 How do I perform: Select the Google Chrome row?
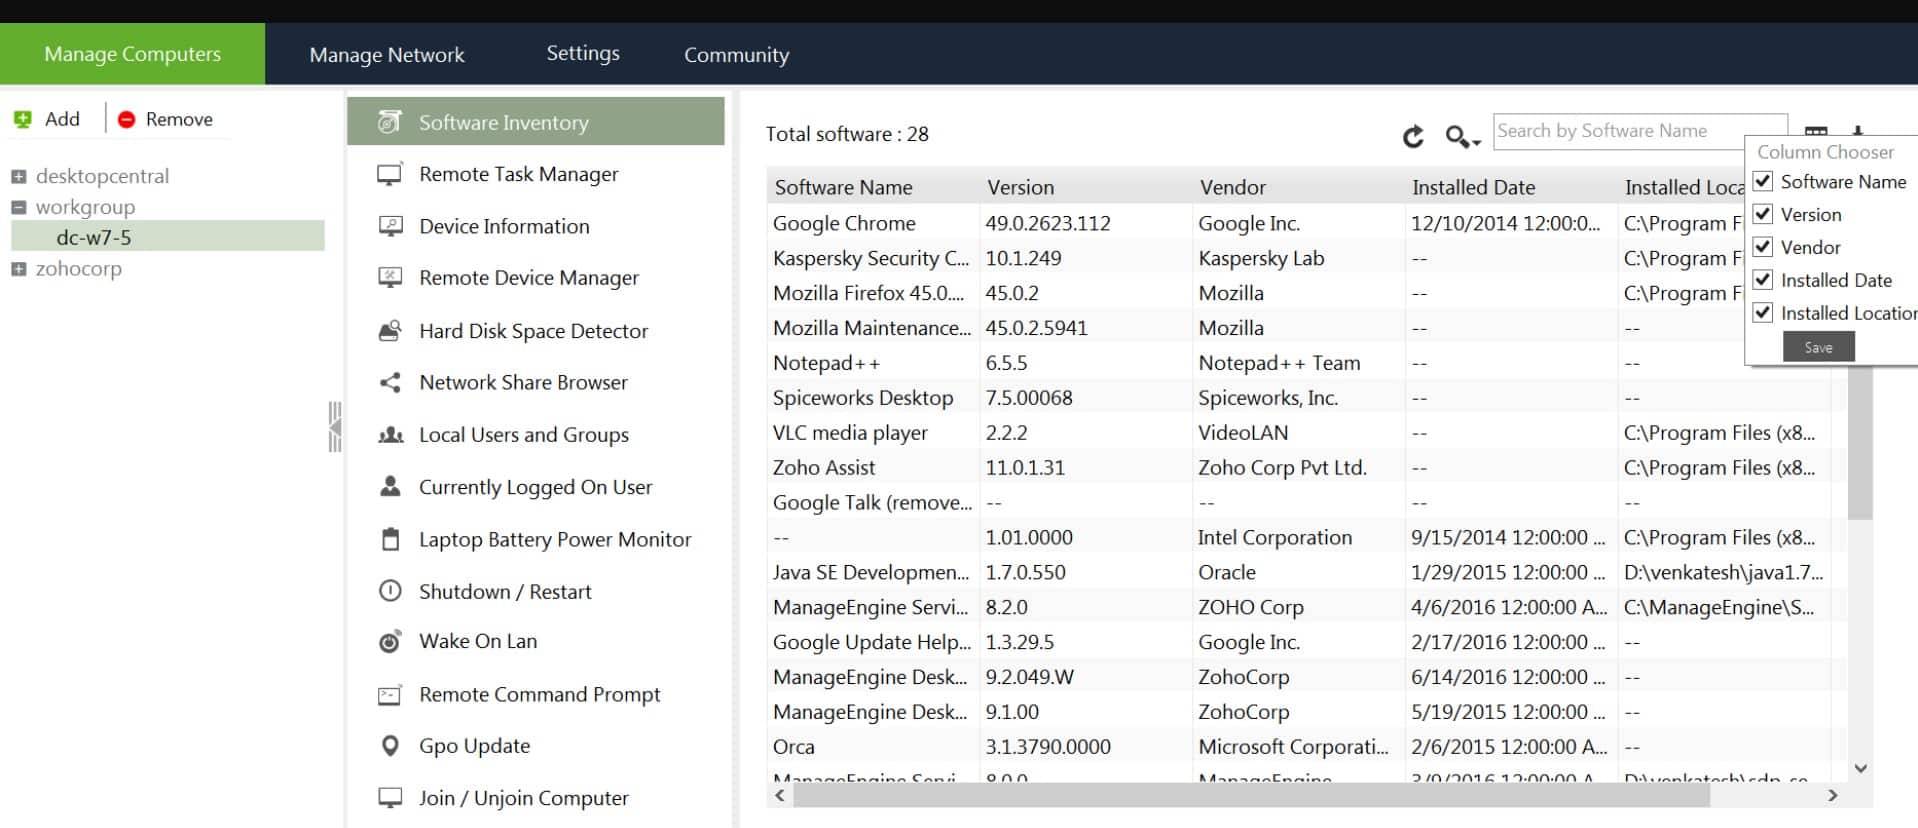pos(1255,223)
